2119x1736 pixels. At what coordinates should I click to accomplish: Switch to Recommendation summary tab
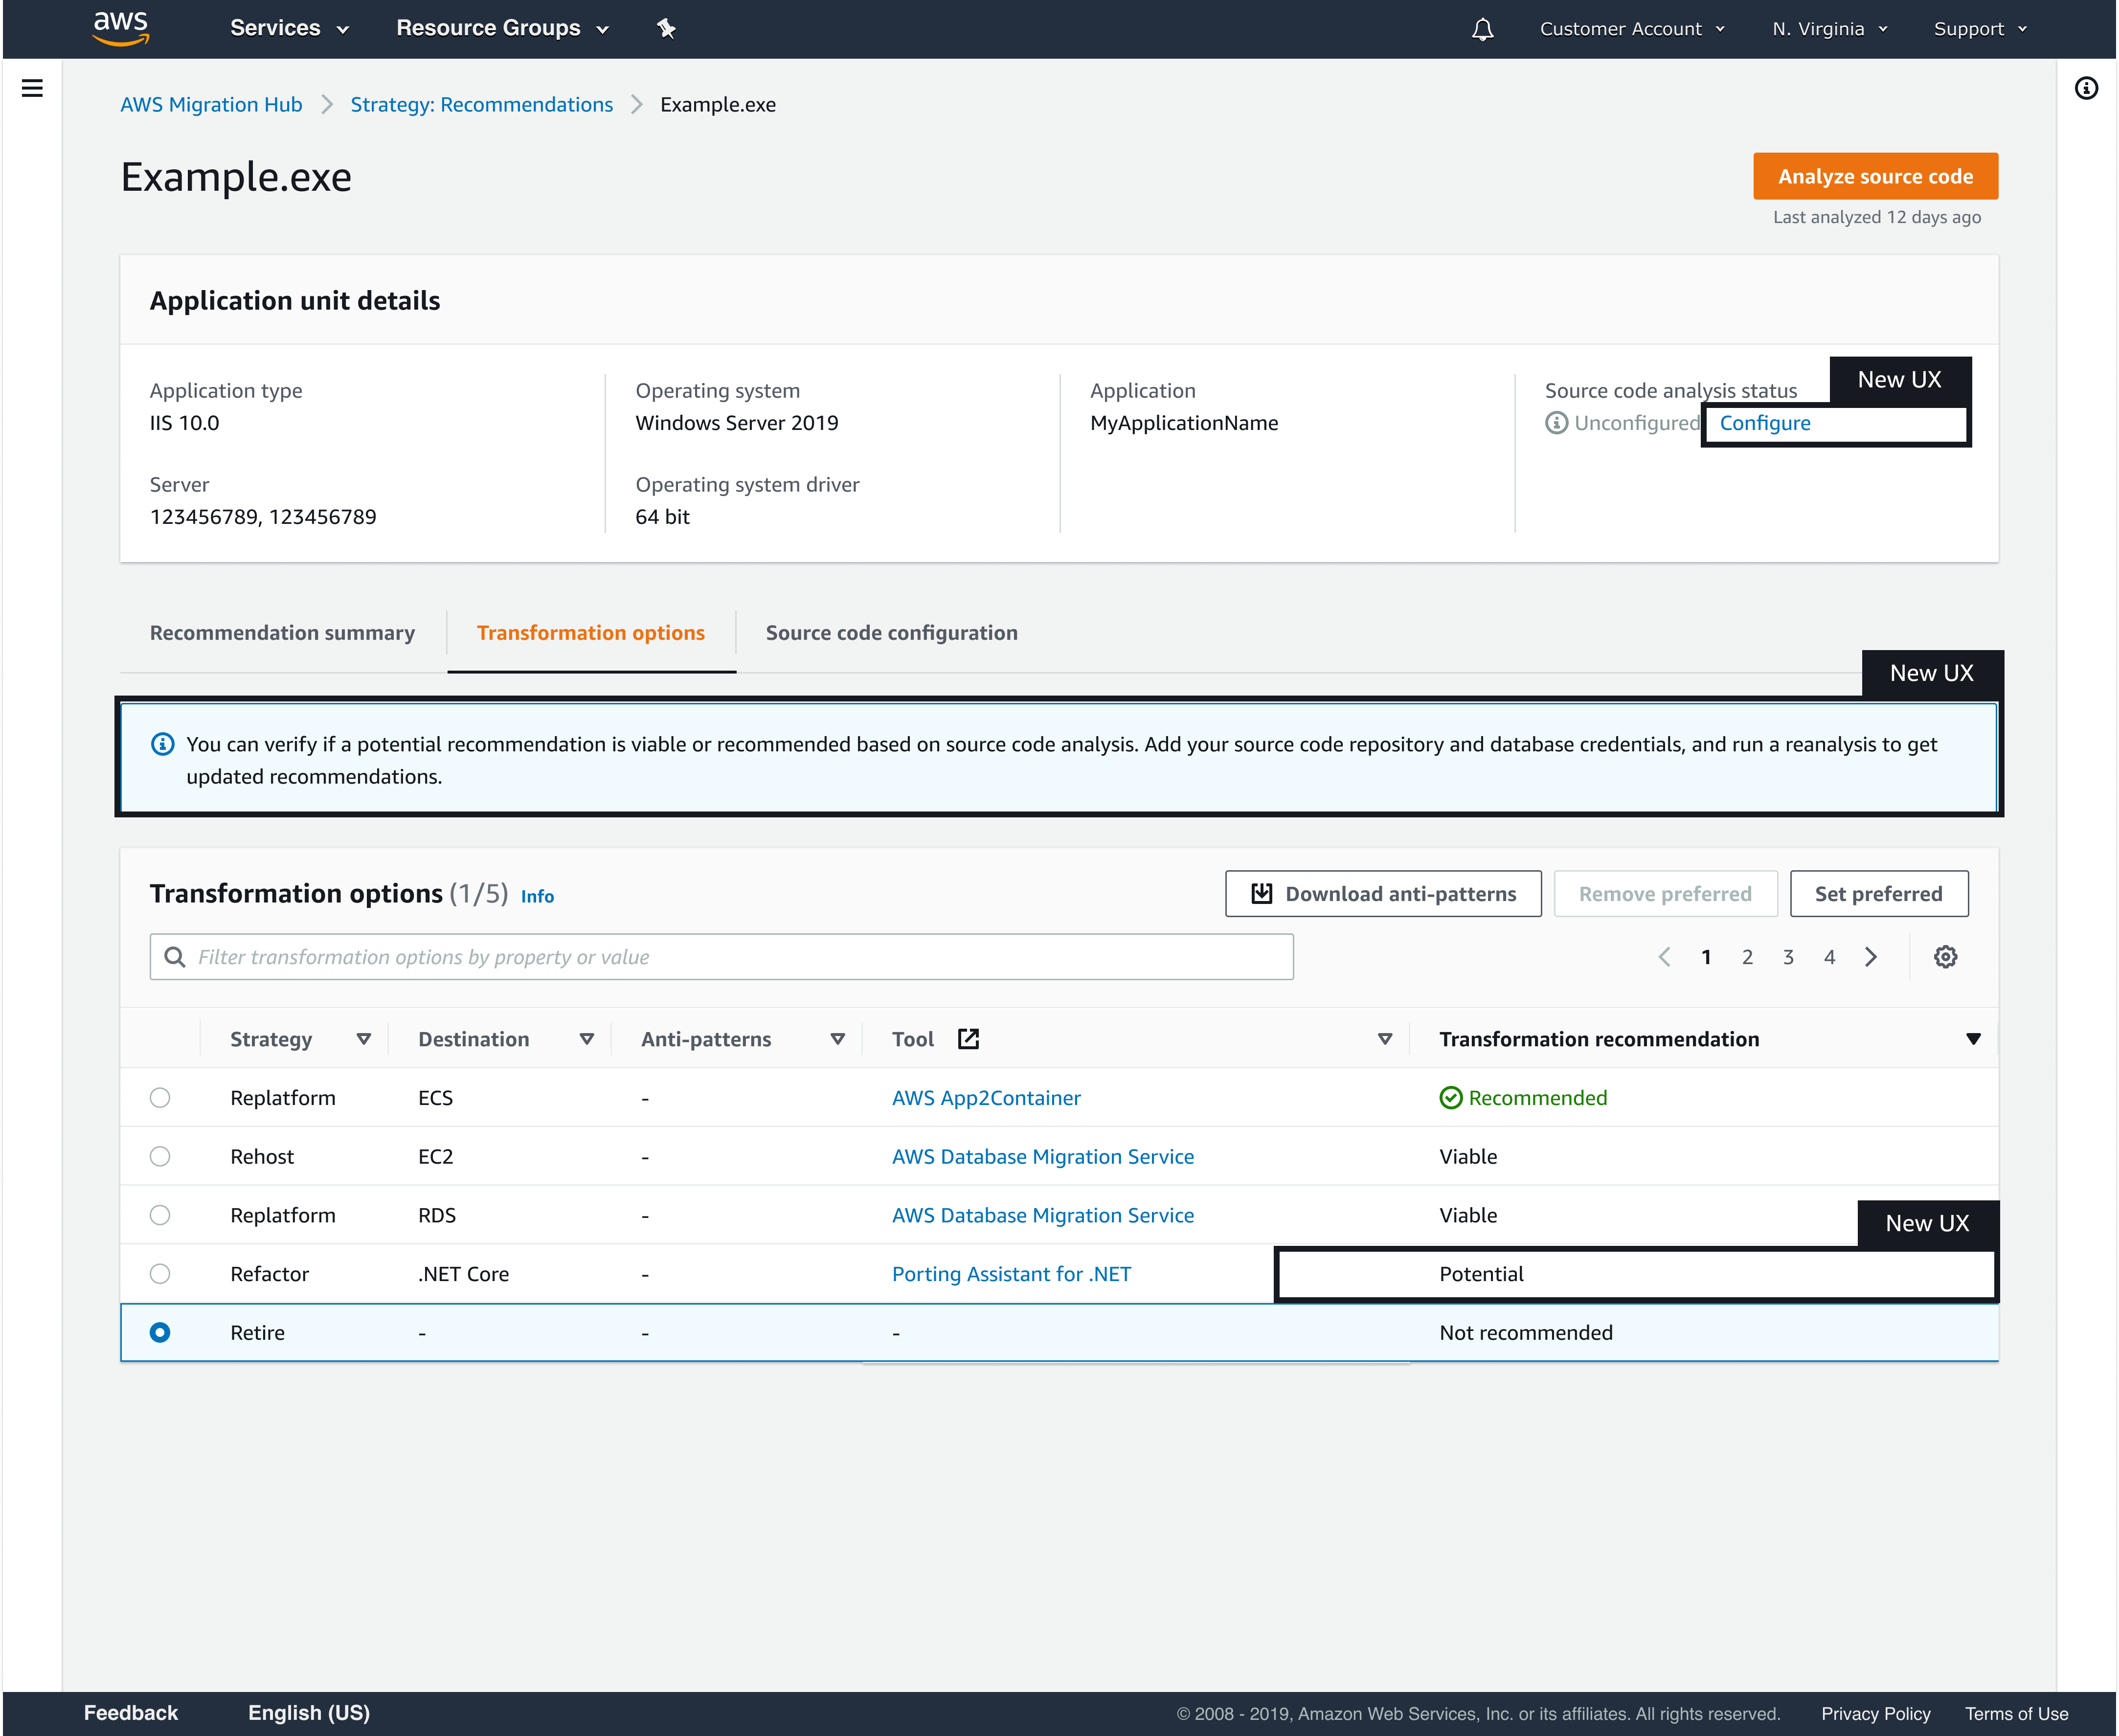pyautogui.click(x=282, y=633)
